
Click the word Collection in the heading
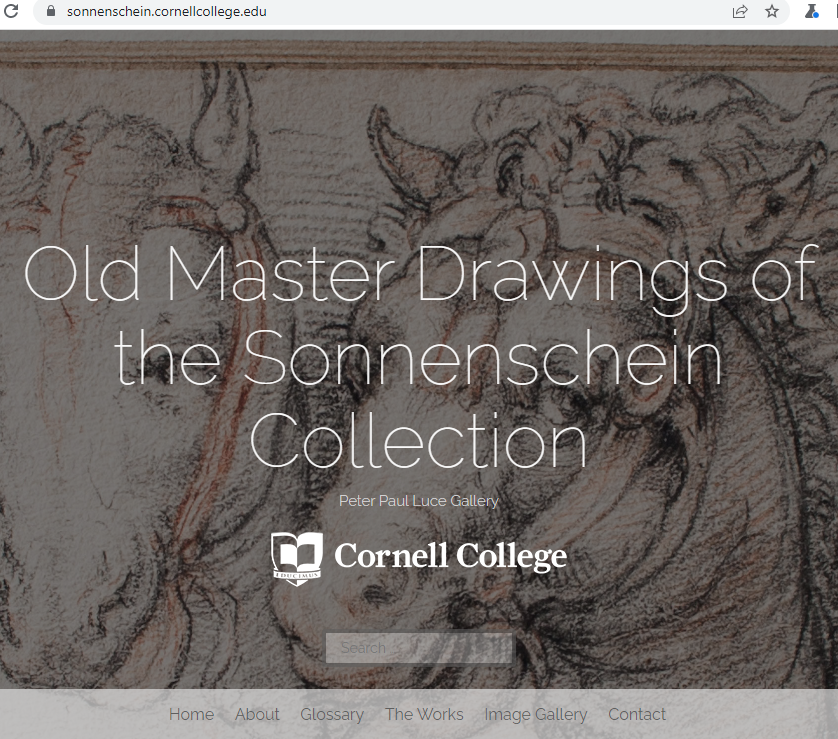418,441
